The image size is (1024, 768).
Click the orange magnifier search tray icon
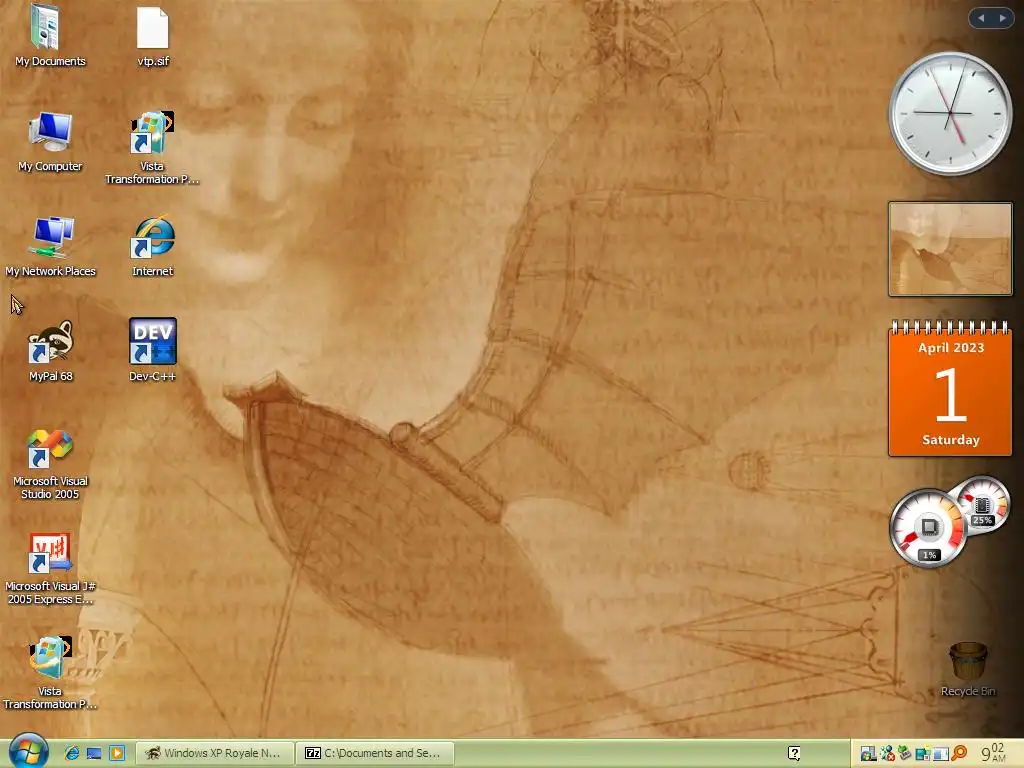pyautogui.click(x=959, y=754)
